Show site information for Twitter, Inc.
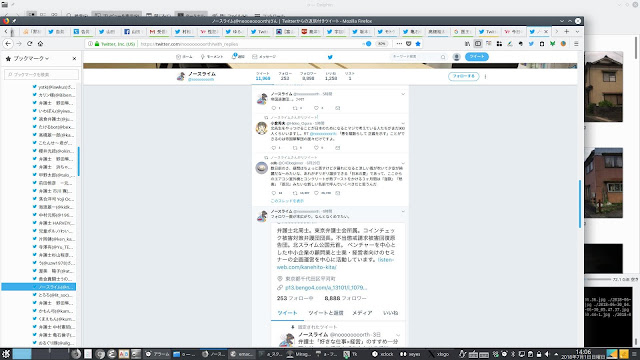This screenshot has width=640, height=360. [91, 44]
